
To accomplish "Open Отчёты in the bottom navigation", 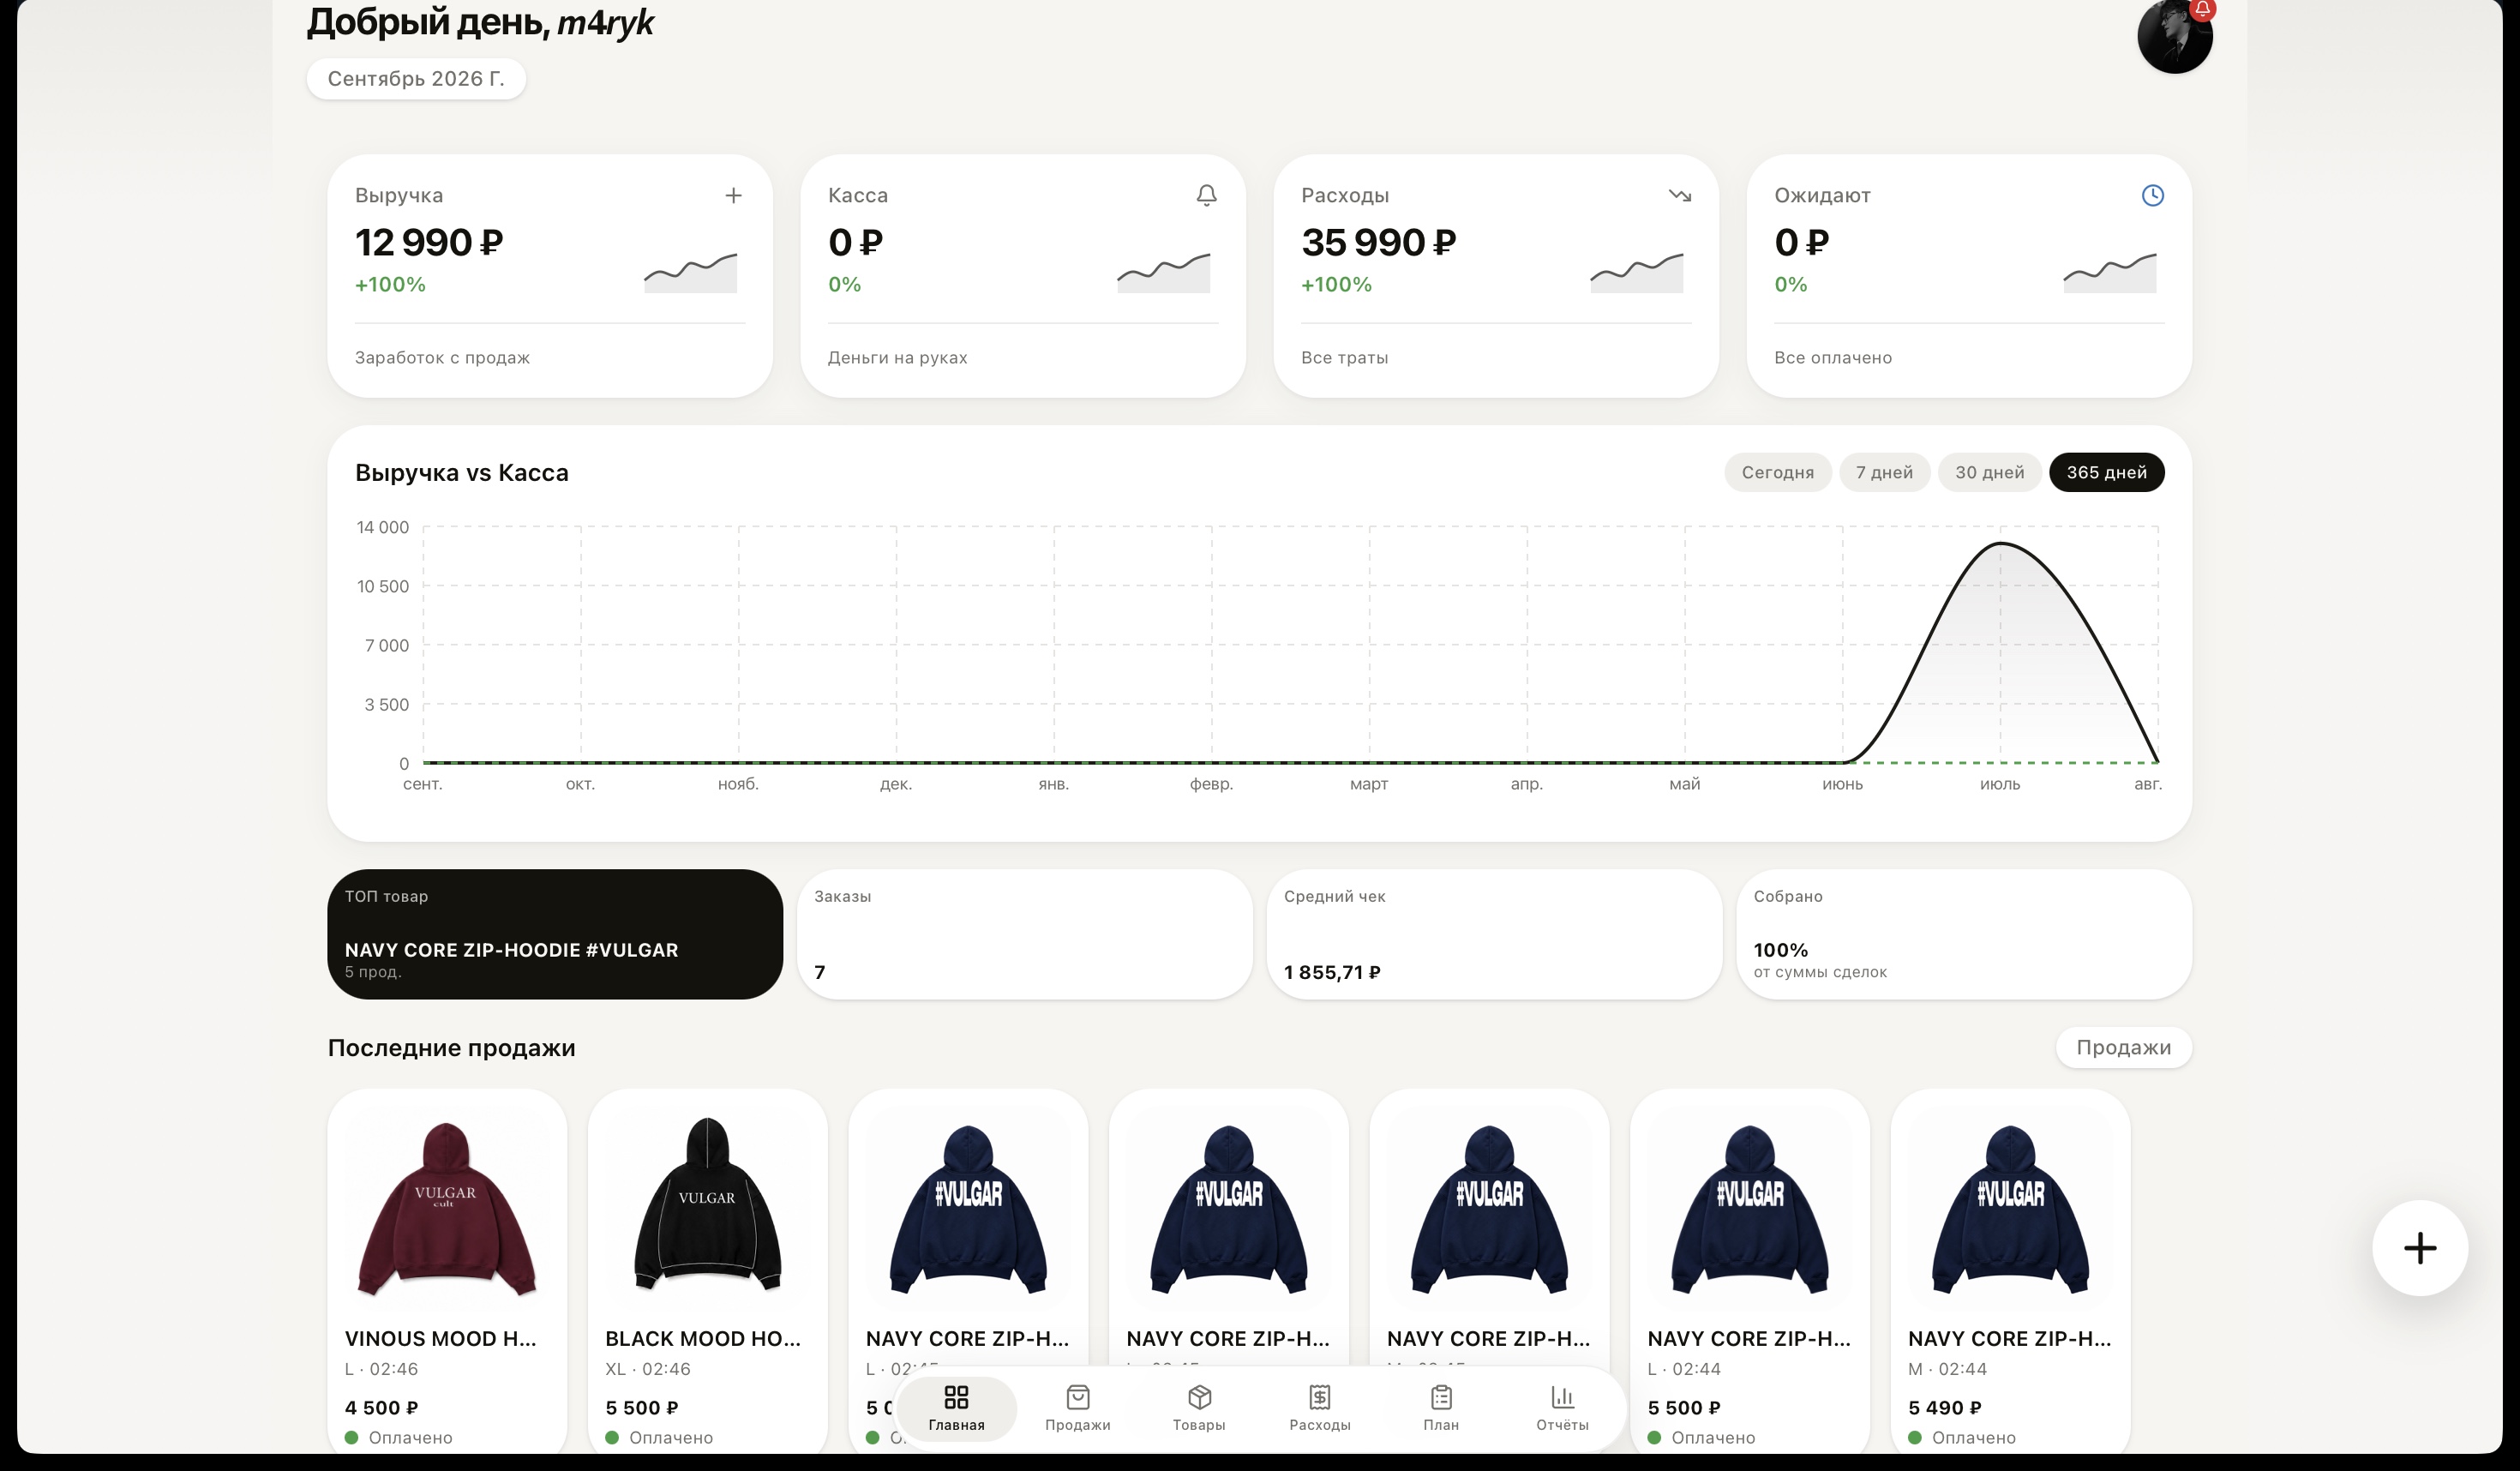I will click(x=1562, y=1408).
